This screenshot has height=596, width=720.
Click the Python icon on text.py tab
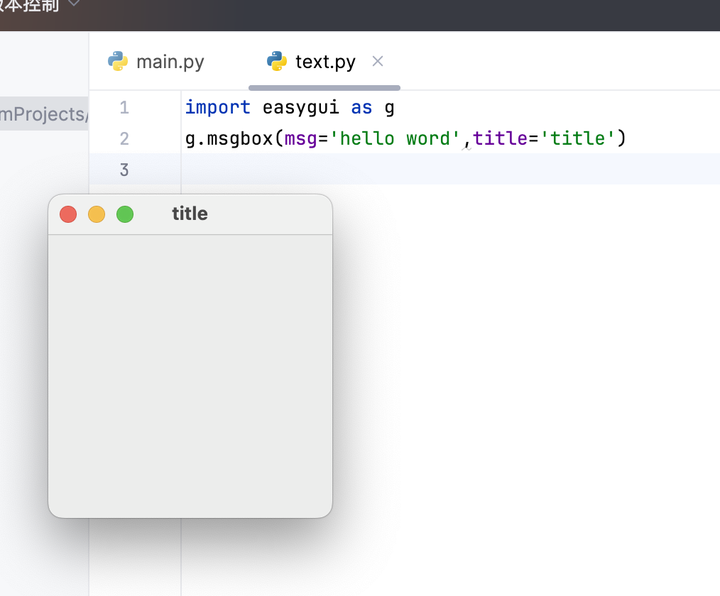click(x=277, y=61)
